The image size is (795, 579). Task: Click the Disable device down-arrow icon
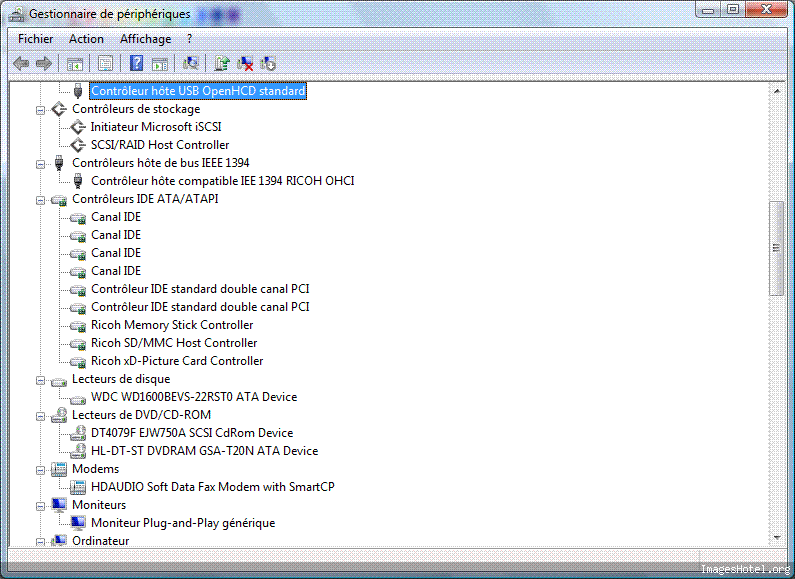coord(268,64)
